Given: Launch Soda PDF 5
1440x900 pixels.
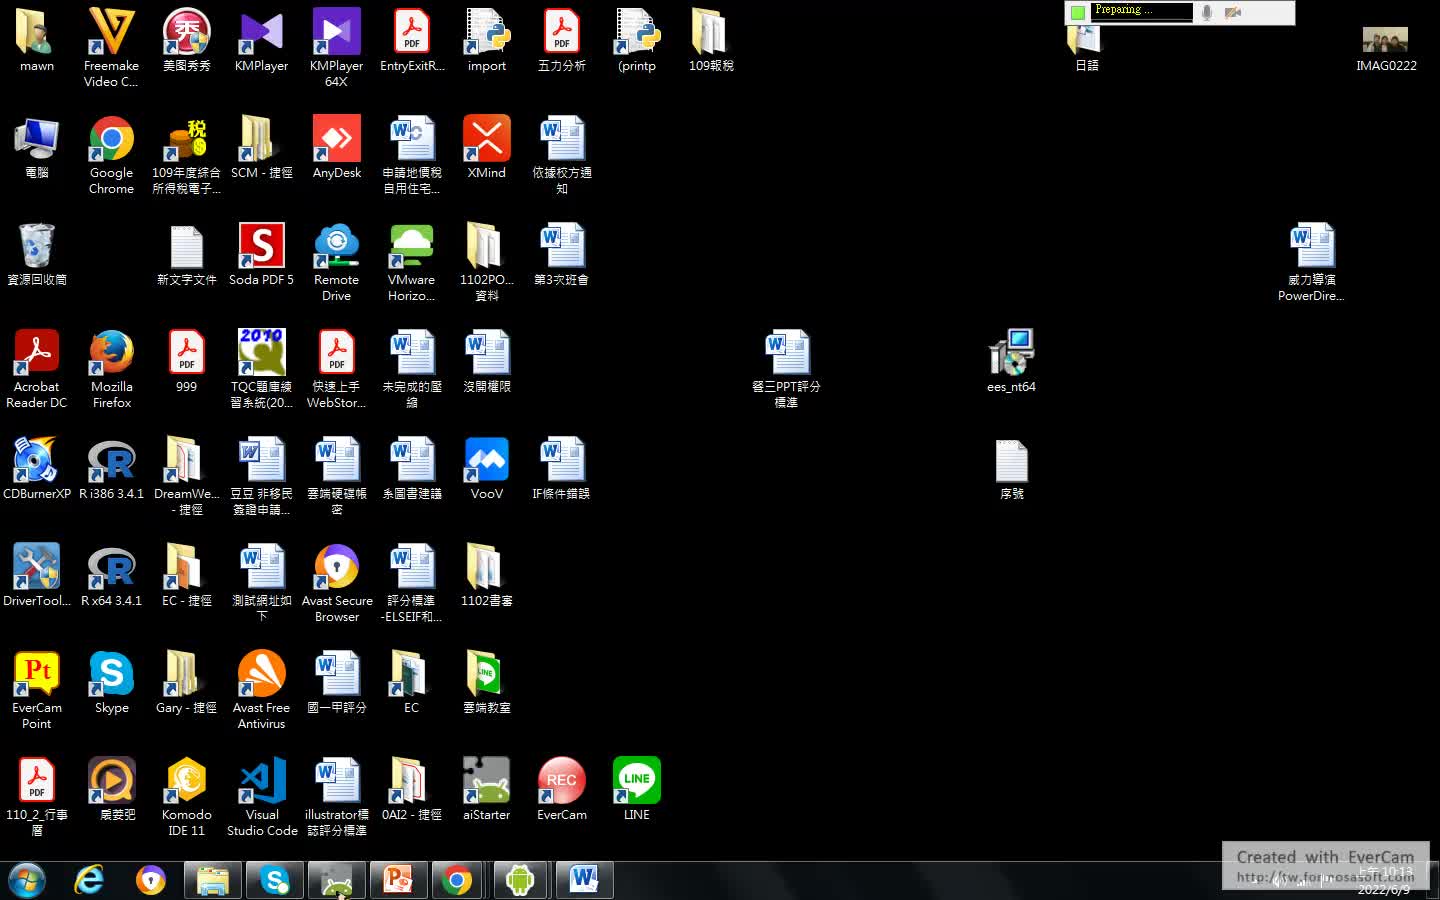Looking at the screenshot, I should point(261,254).
